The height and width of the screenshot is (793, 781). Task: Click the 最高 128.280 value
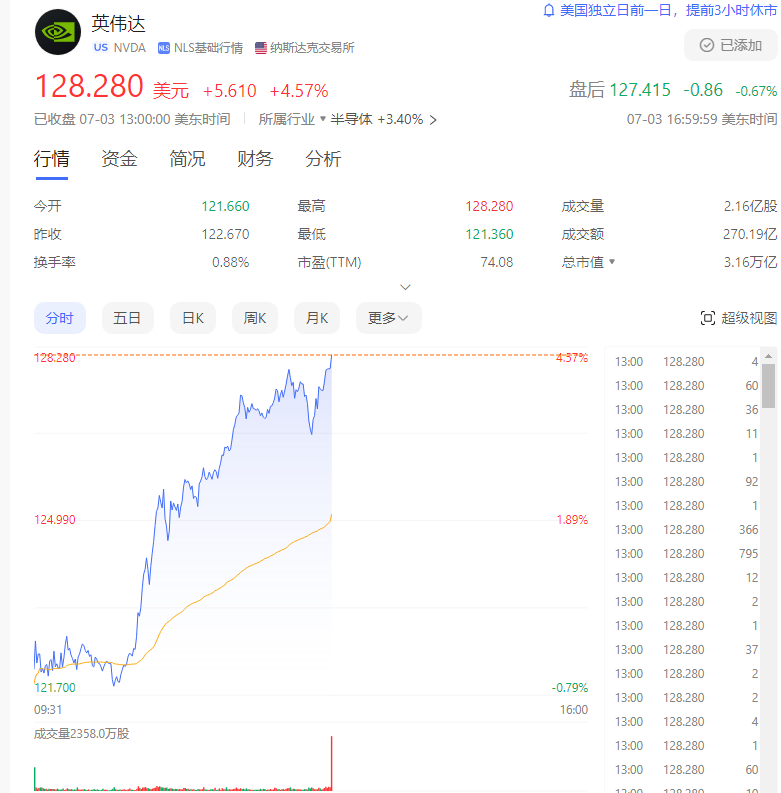(x=489, y=206)
